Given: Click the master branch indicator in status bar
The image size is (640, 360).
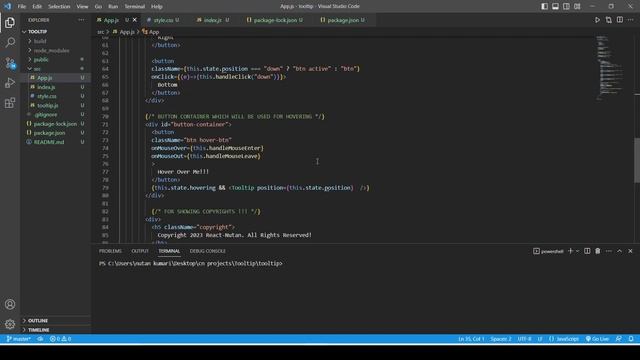Looking at the screenshot, I should click(x=19, y=339).
